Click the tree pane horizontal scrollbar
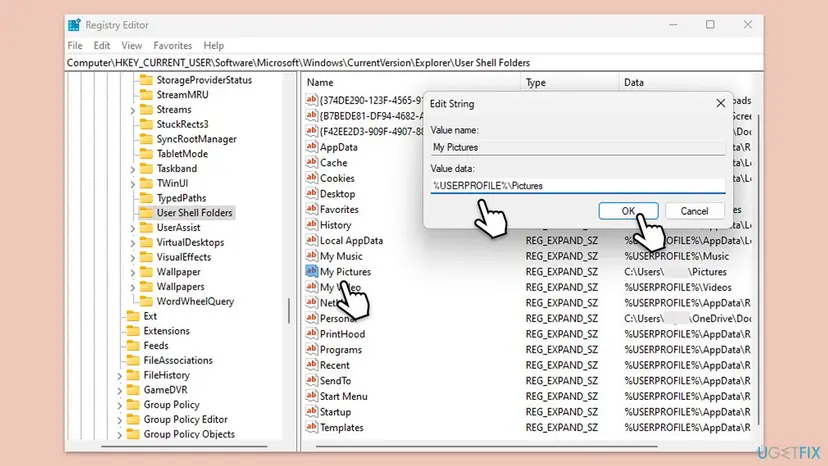Screen dimensions: 828x466 coord(184,446)
